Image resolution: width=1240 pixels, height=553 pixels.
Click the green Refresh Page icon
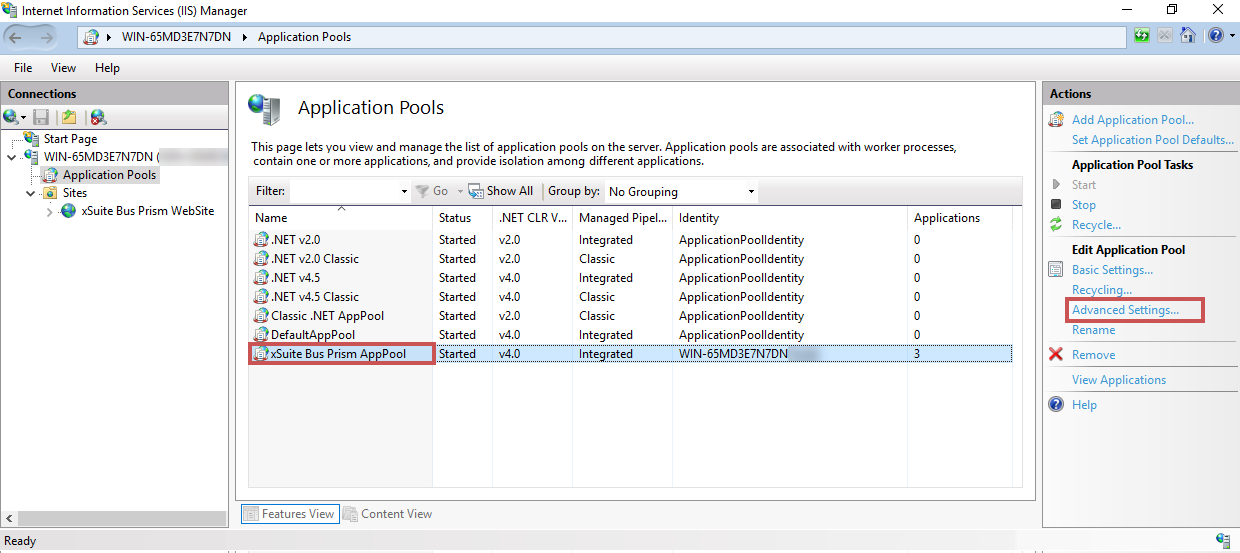pyautogui.click(x=1142, y=36)
